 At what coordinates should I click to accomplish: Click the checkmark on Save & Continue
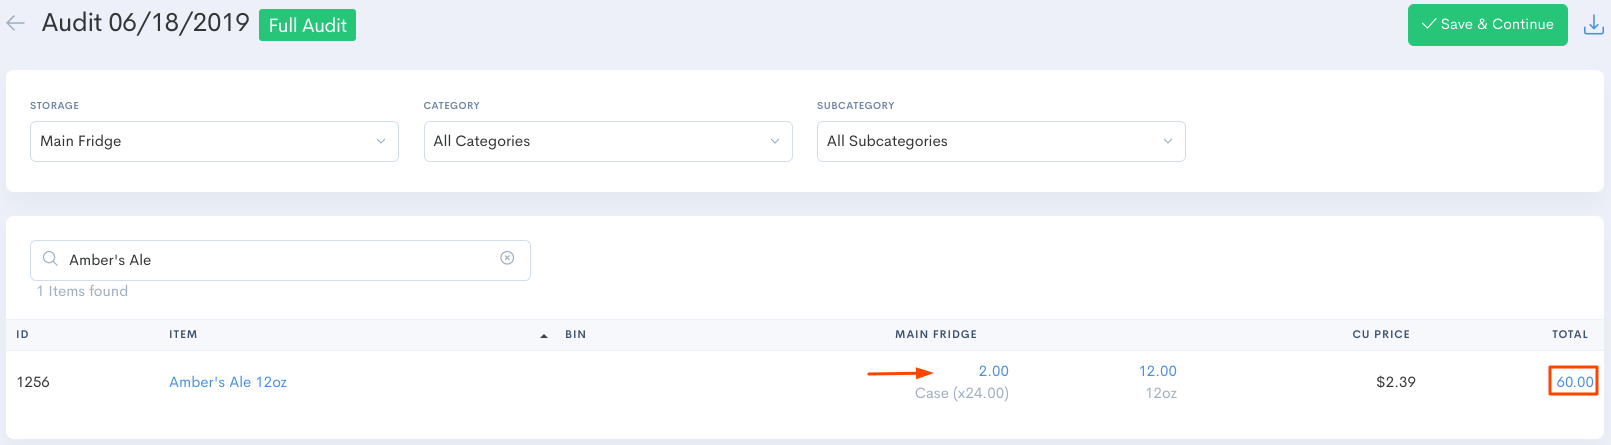point(1428,24)
